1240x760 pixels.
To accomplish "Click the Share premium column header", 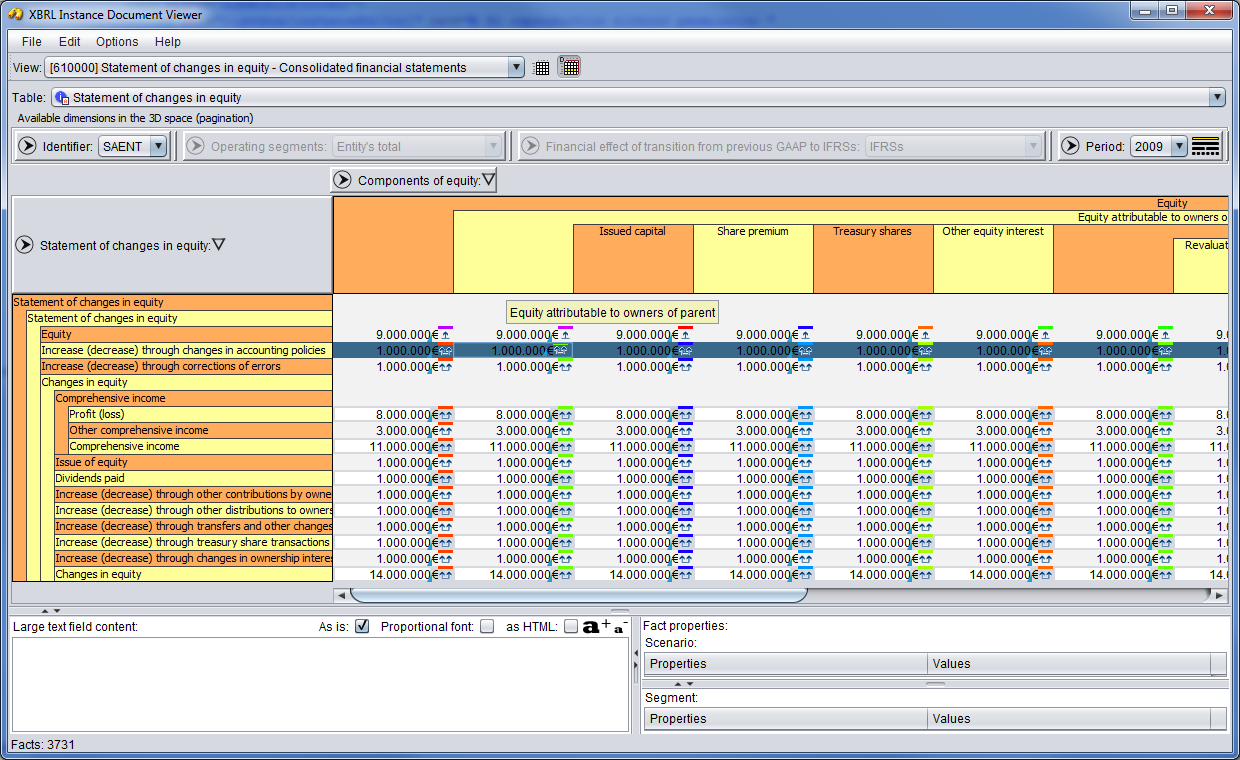I will click(753, 258).
